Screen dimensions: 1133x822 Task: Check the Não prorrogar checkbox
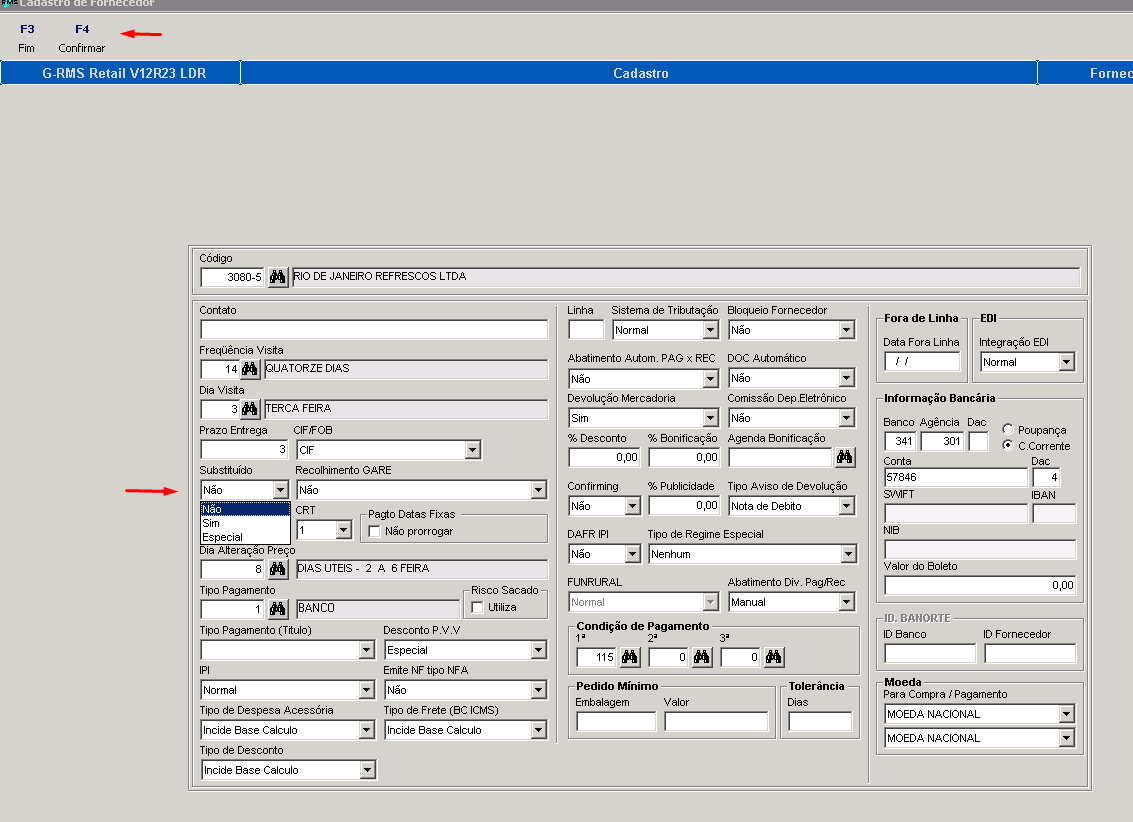(374, 532)
